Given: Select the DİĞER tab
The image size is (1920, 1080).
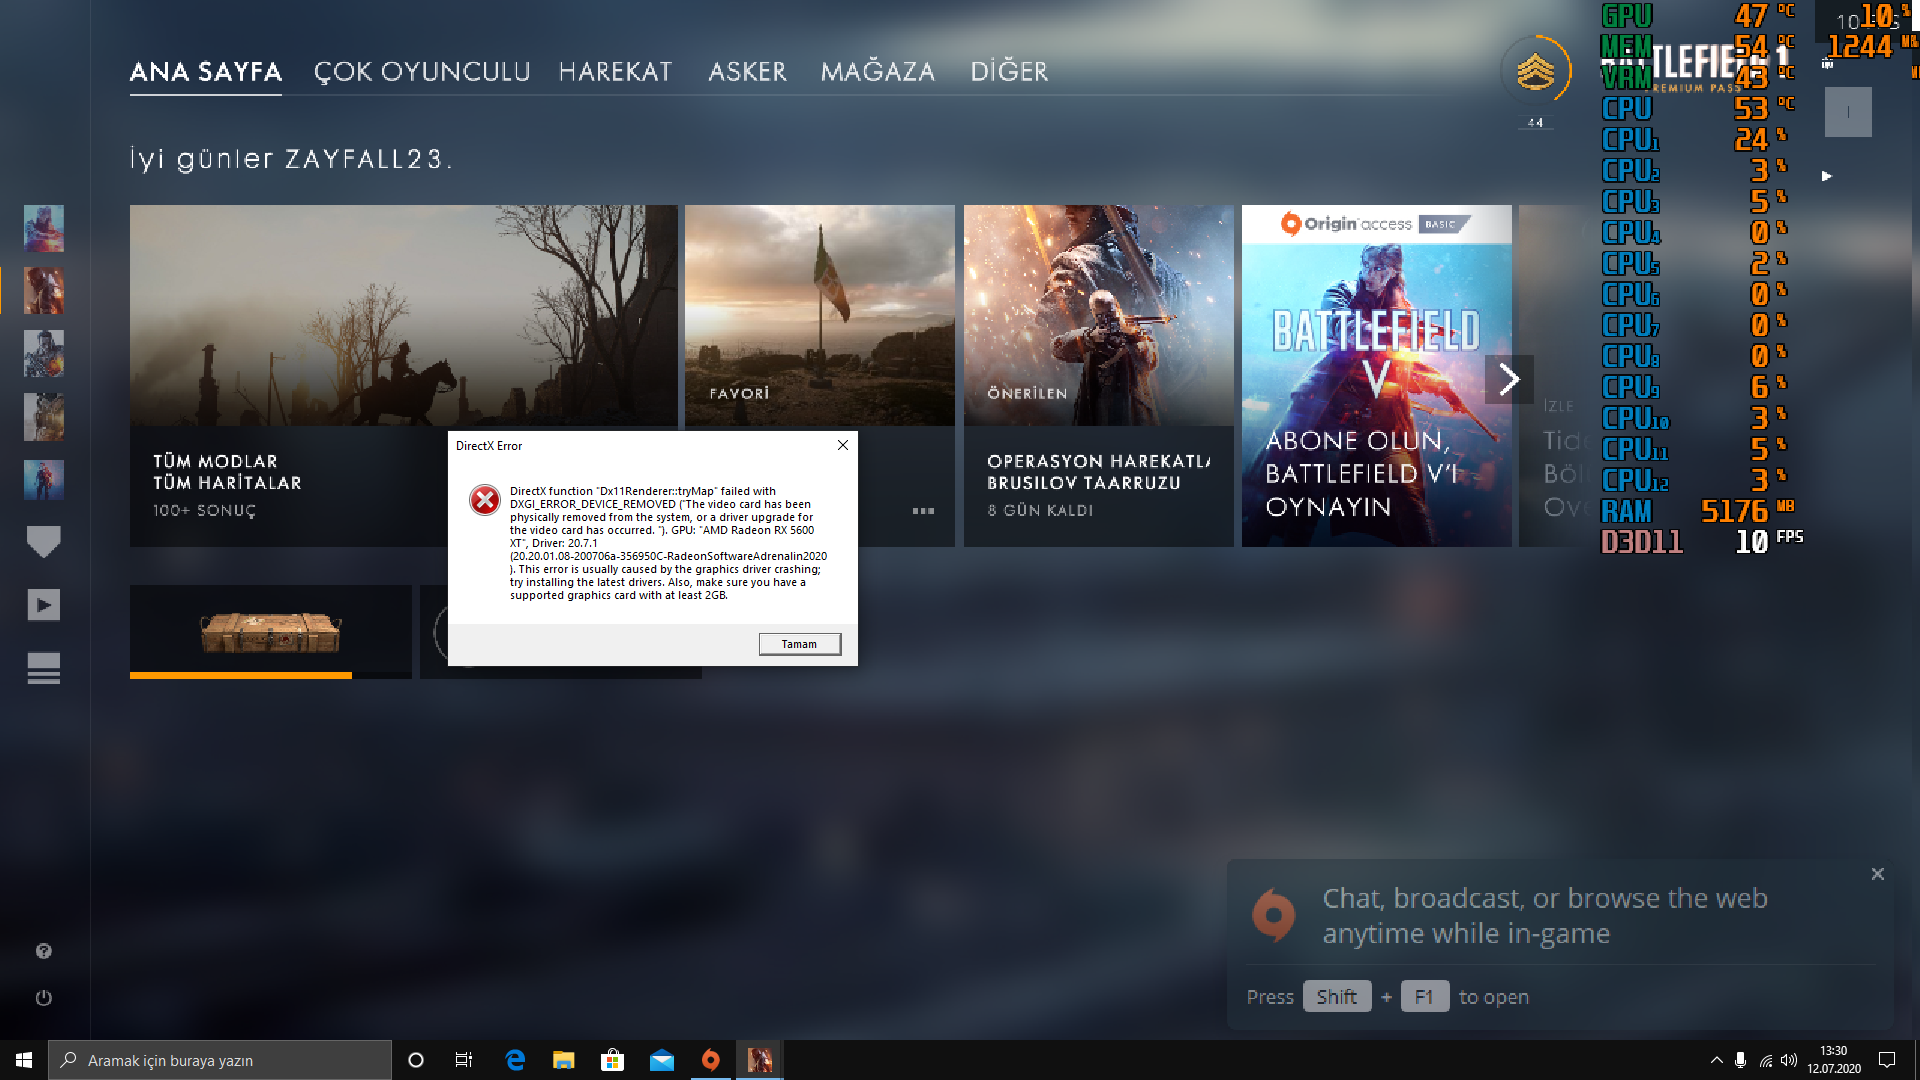Looking at the screenshot, I should pyautogui.click(x=1010, y=72).
